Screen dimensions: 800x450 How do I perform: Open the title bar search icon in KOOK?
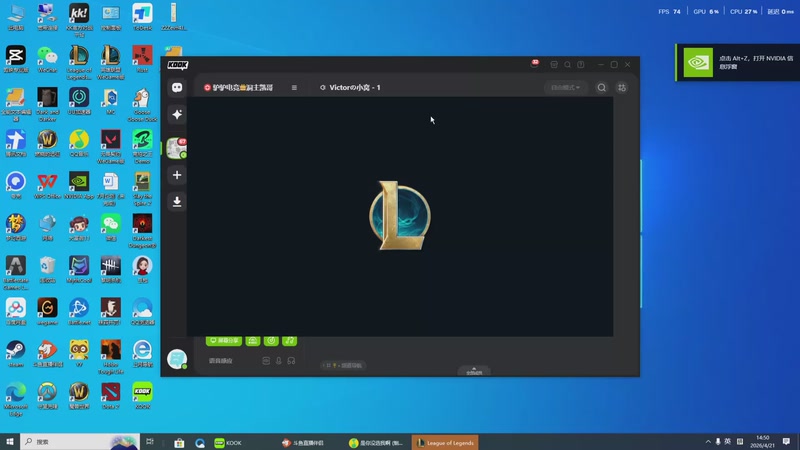pyautogui.click(x=567, y=65)
